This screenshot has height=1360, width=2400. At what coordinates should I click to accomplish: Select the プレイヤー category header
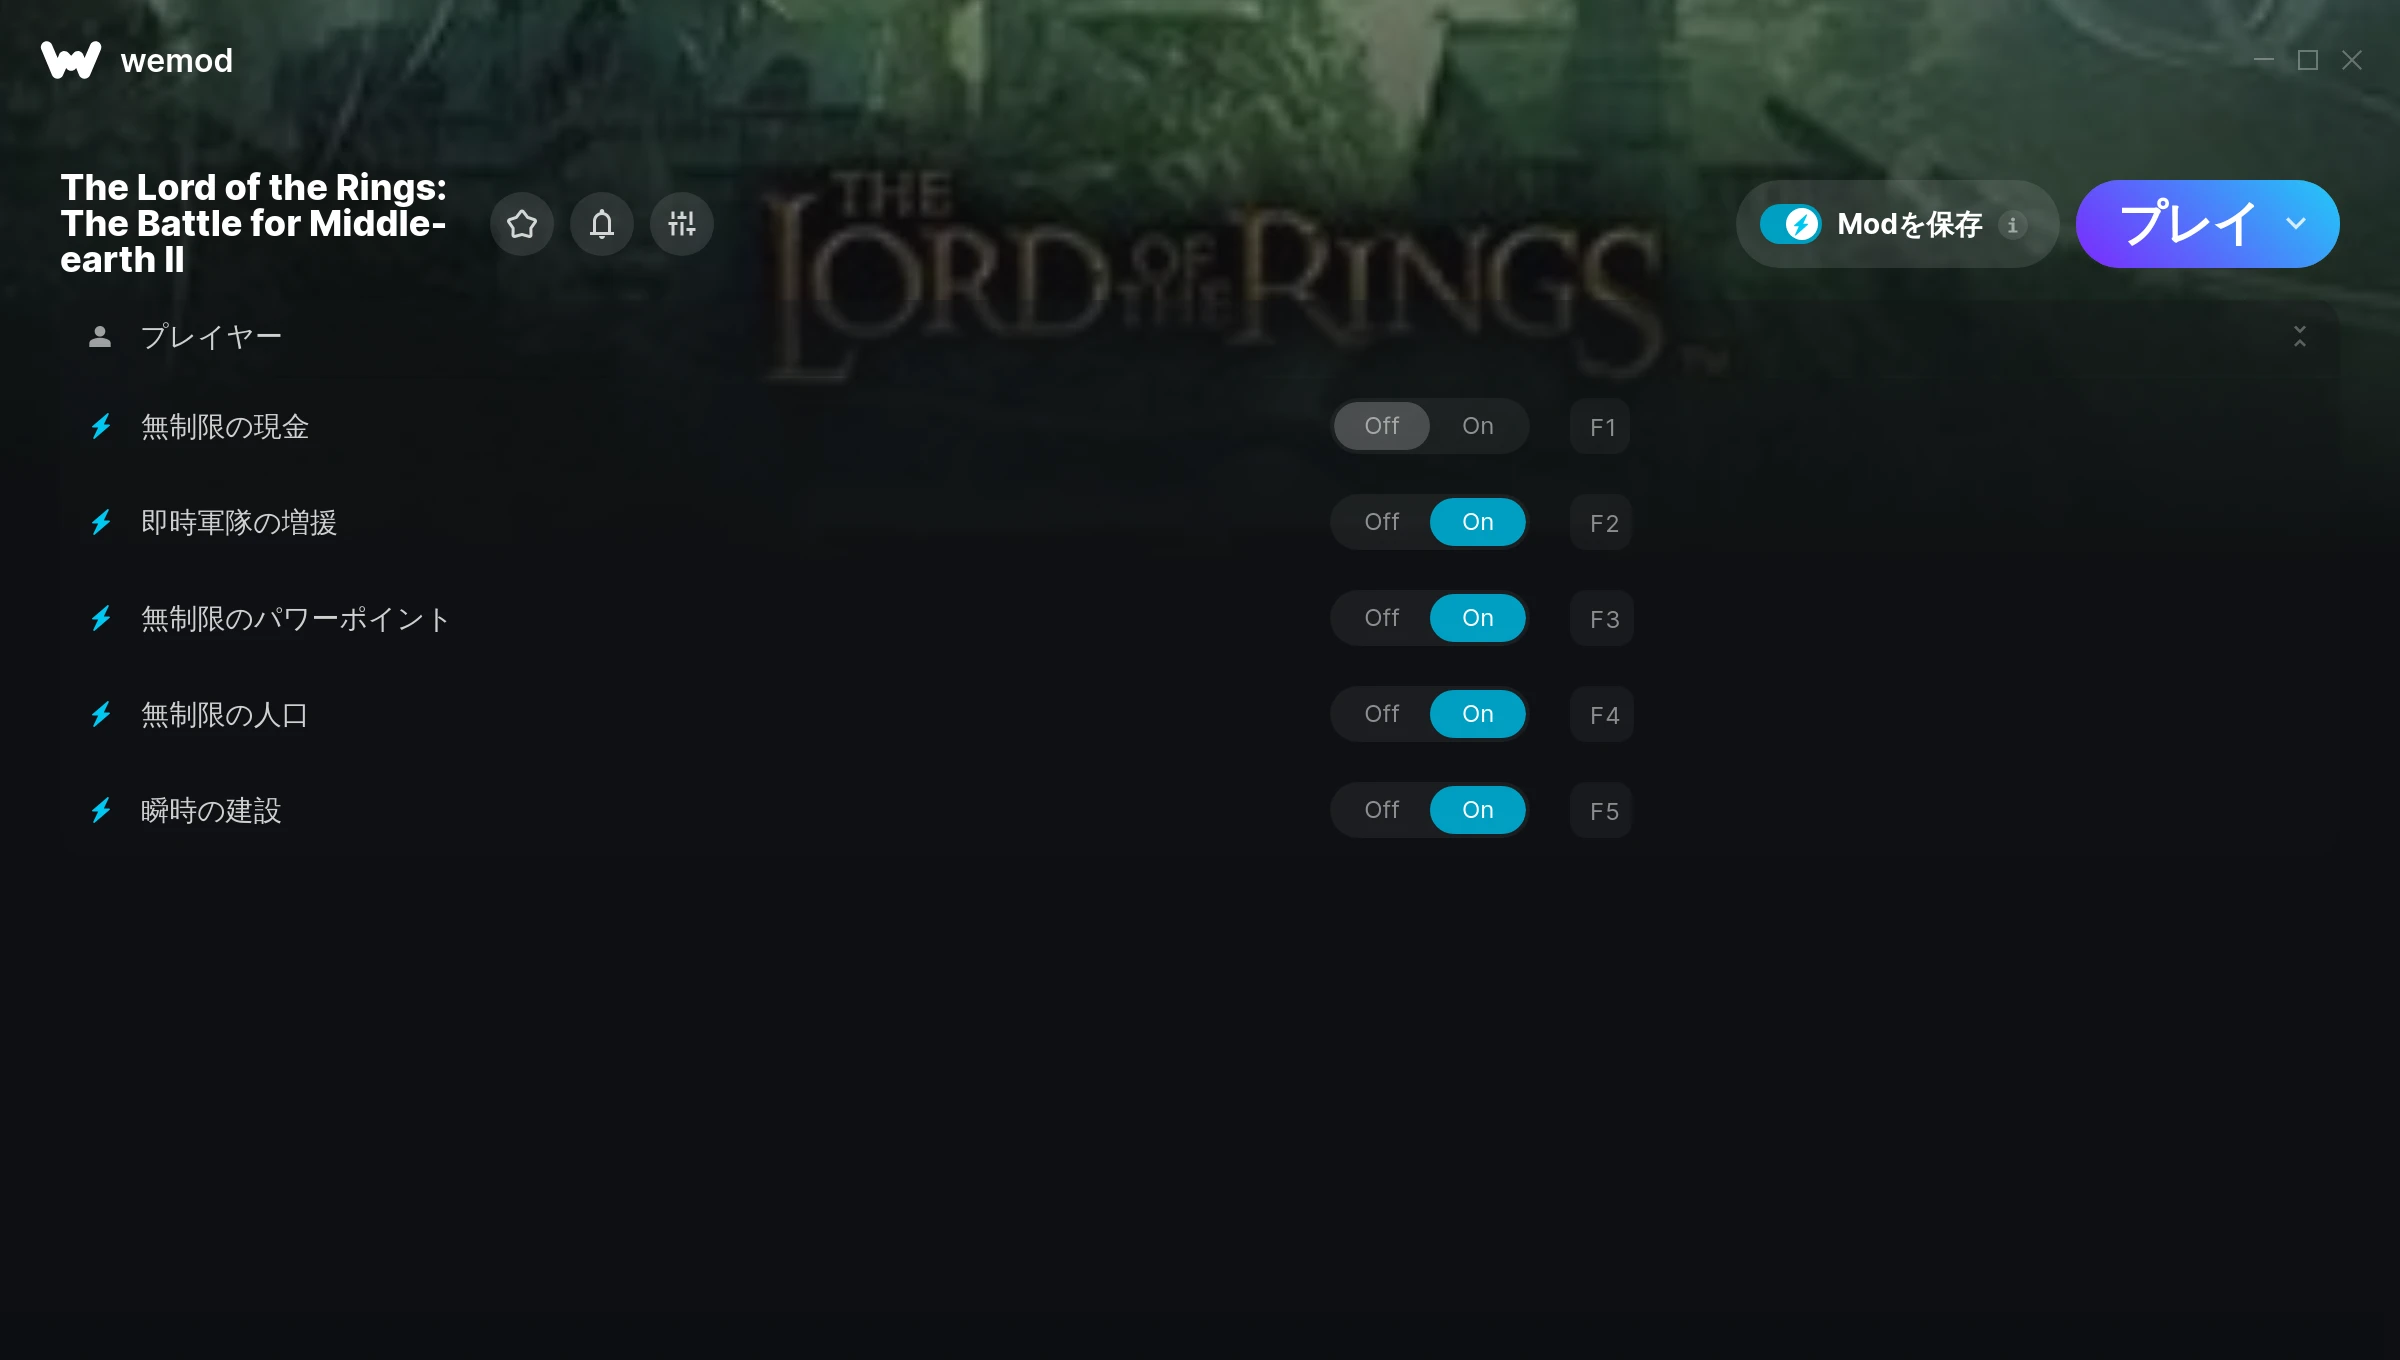(1200, 337)
